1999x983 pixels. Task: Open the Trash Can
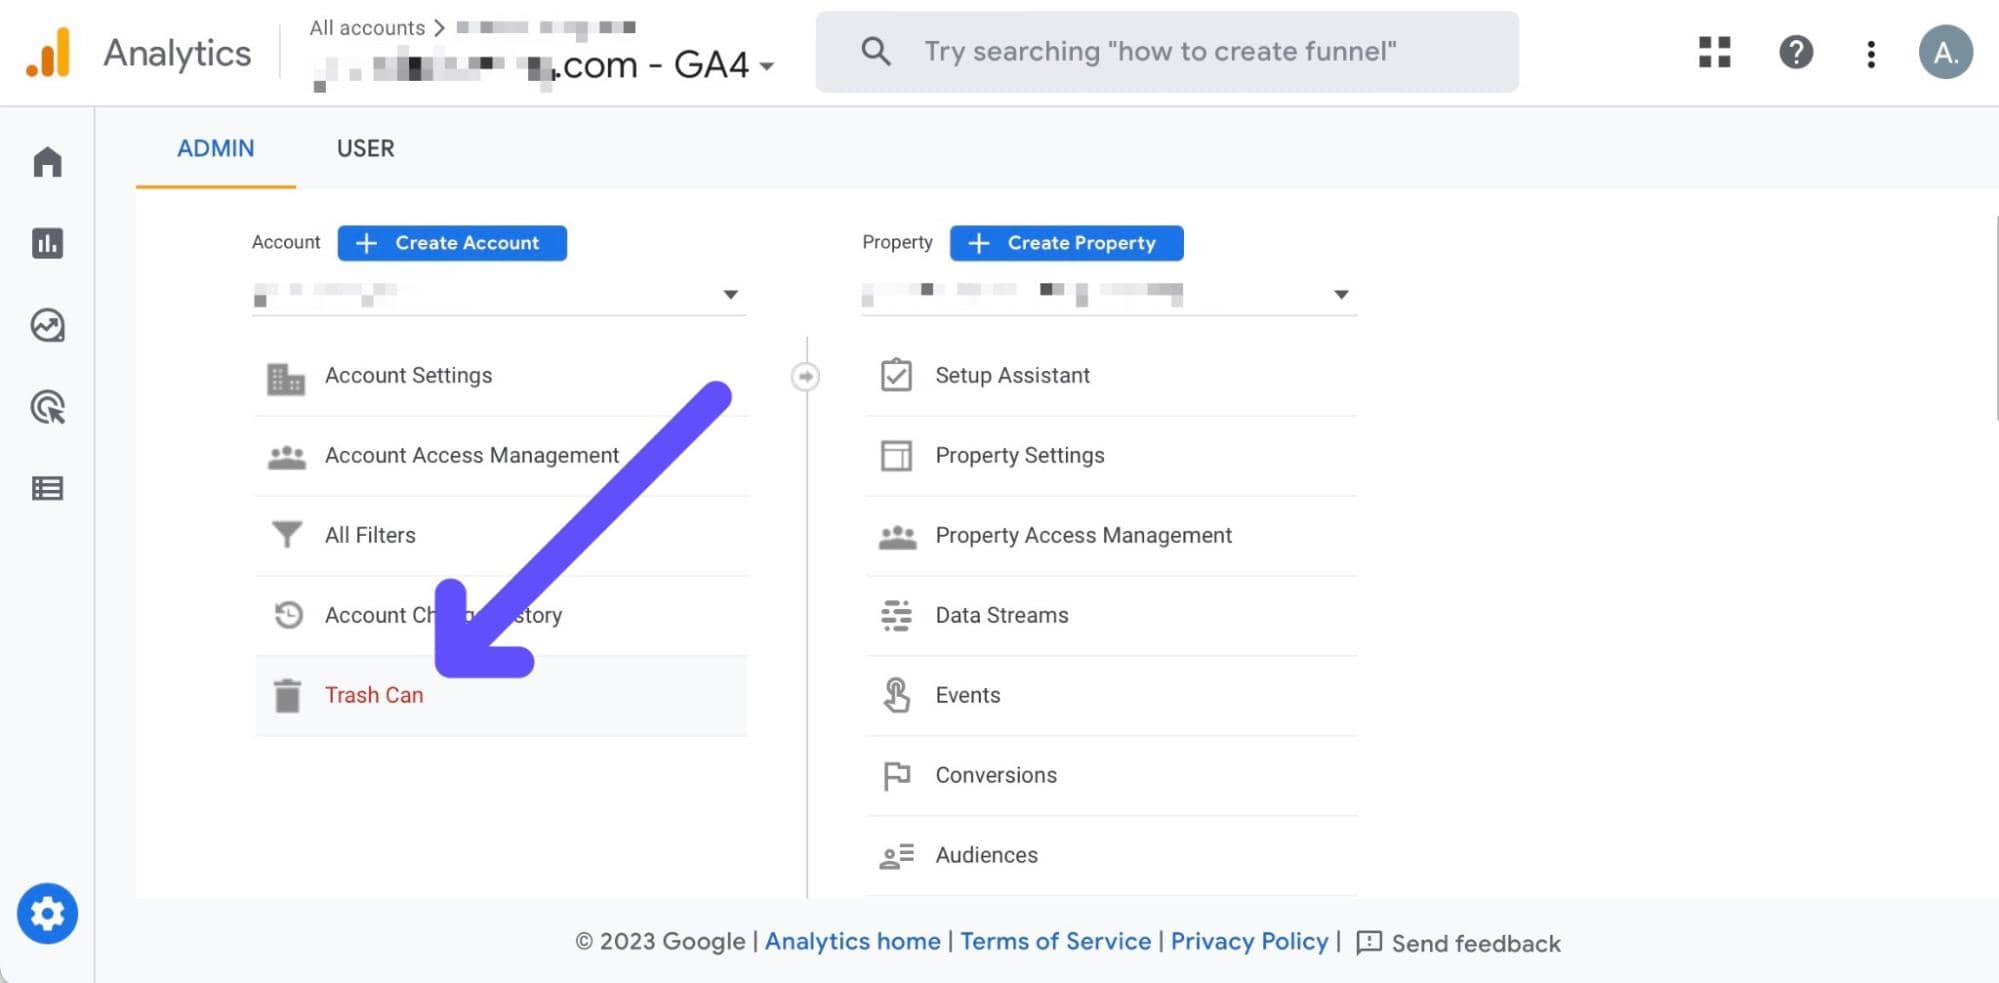pos(373,694)
